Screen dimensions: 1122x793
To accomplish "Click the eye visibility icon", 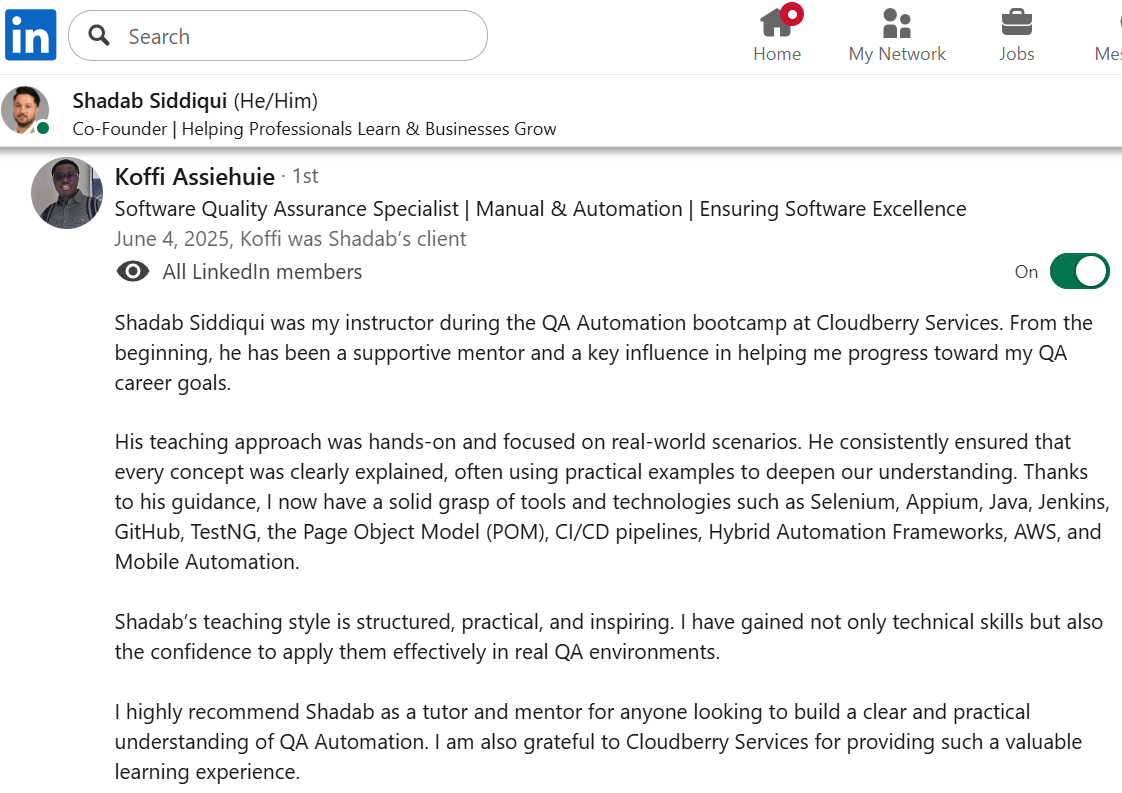I will 133,272.
